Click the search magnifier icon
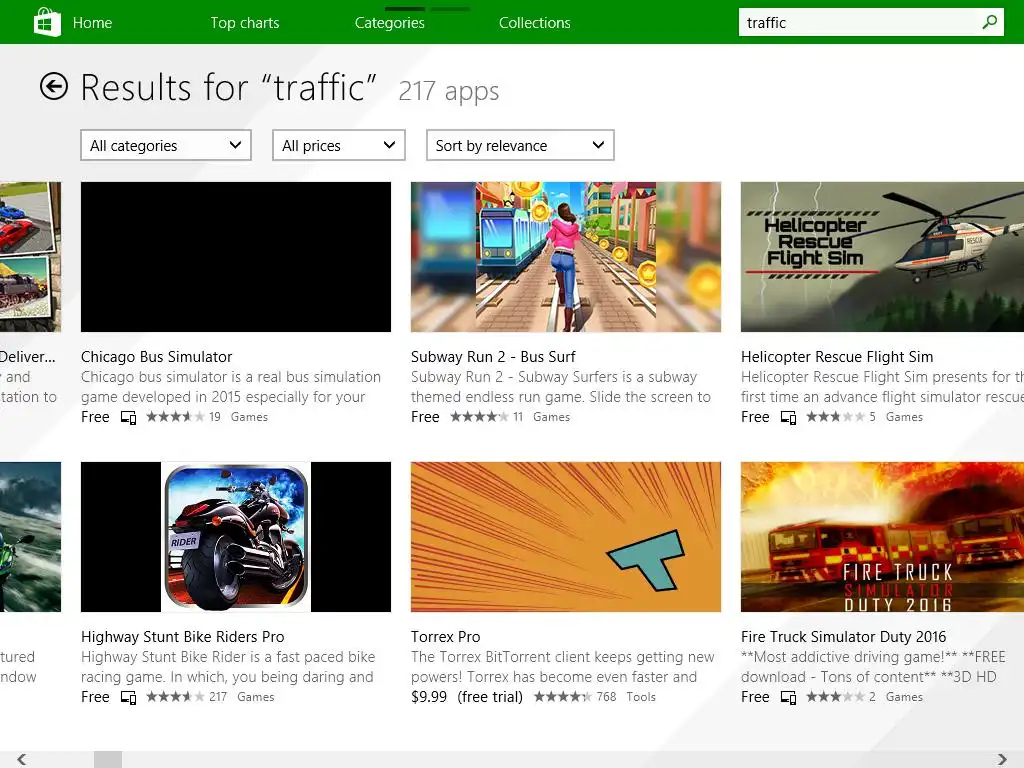 [x=989, y=22]
